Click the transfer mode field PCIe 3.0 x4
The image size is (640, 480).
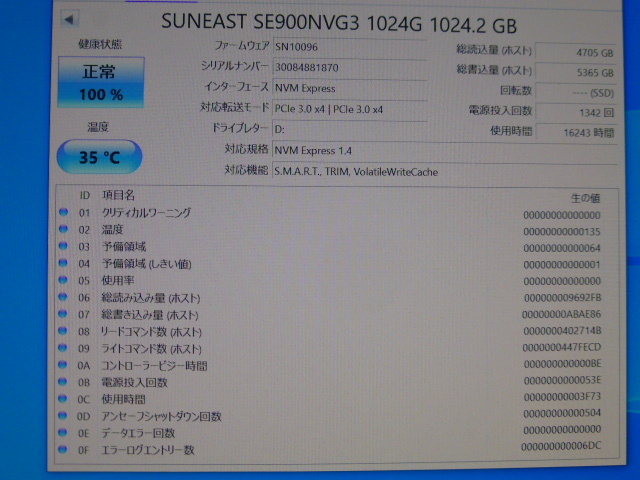pyautogui.click(x=350, y=109)
